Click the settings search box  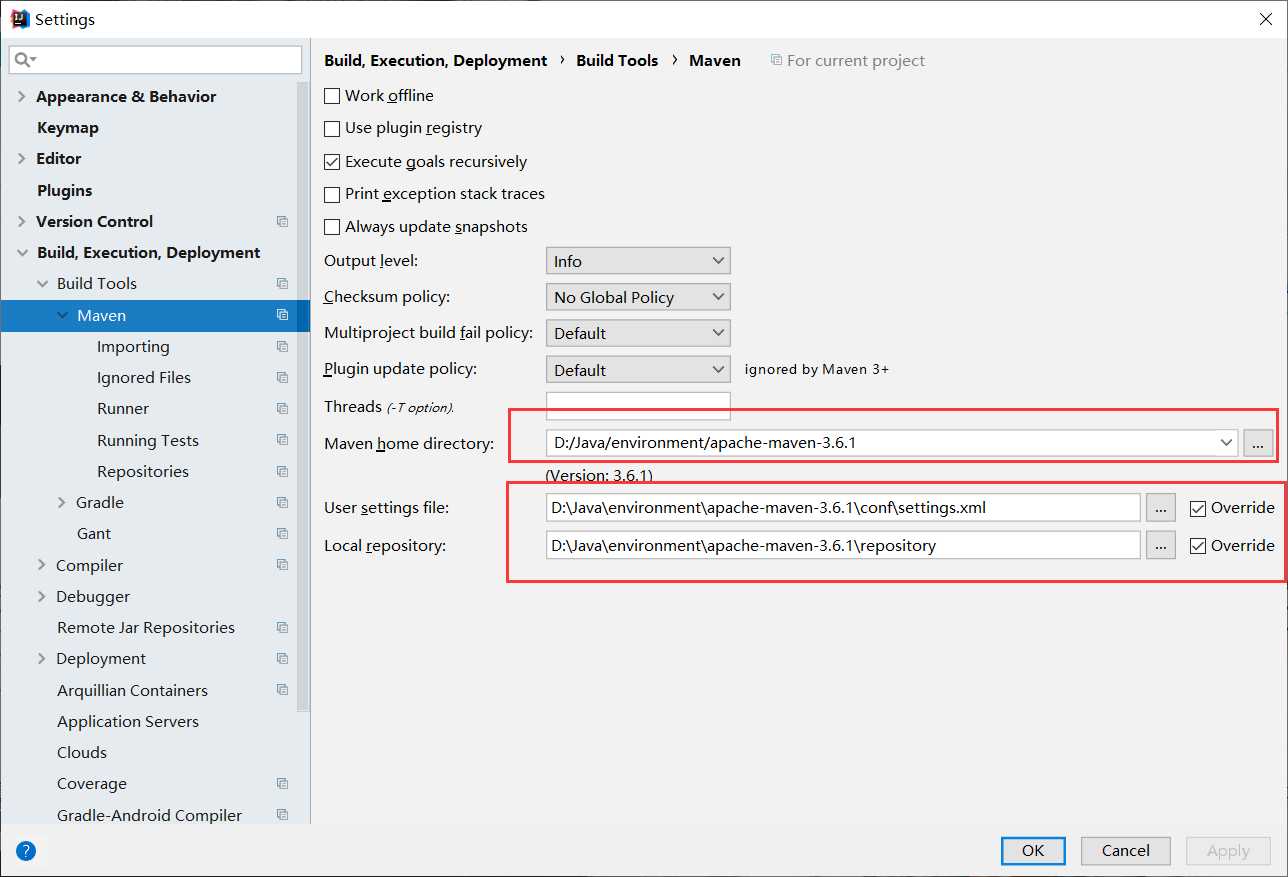point(155,60)
